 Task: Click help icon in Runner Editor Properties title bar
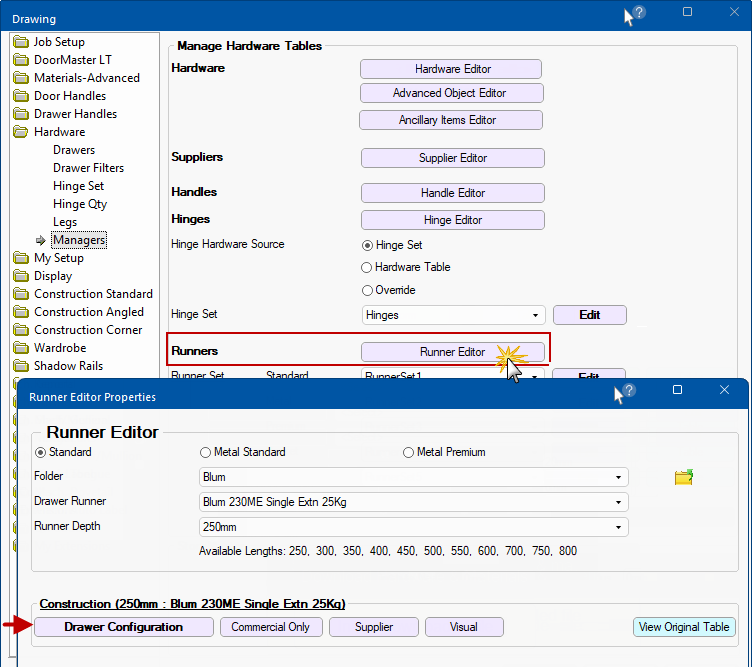(x=629, y=390)
